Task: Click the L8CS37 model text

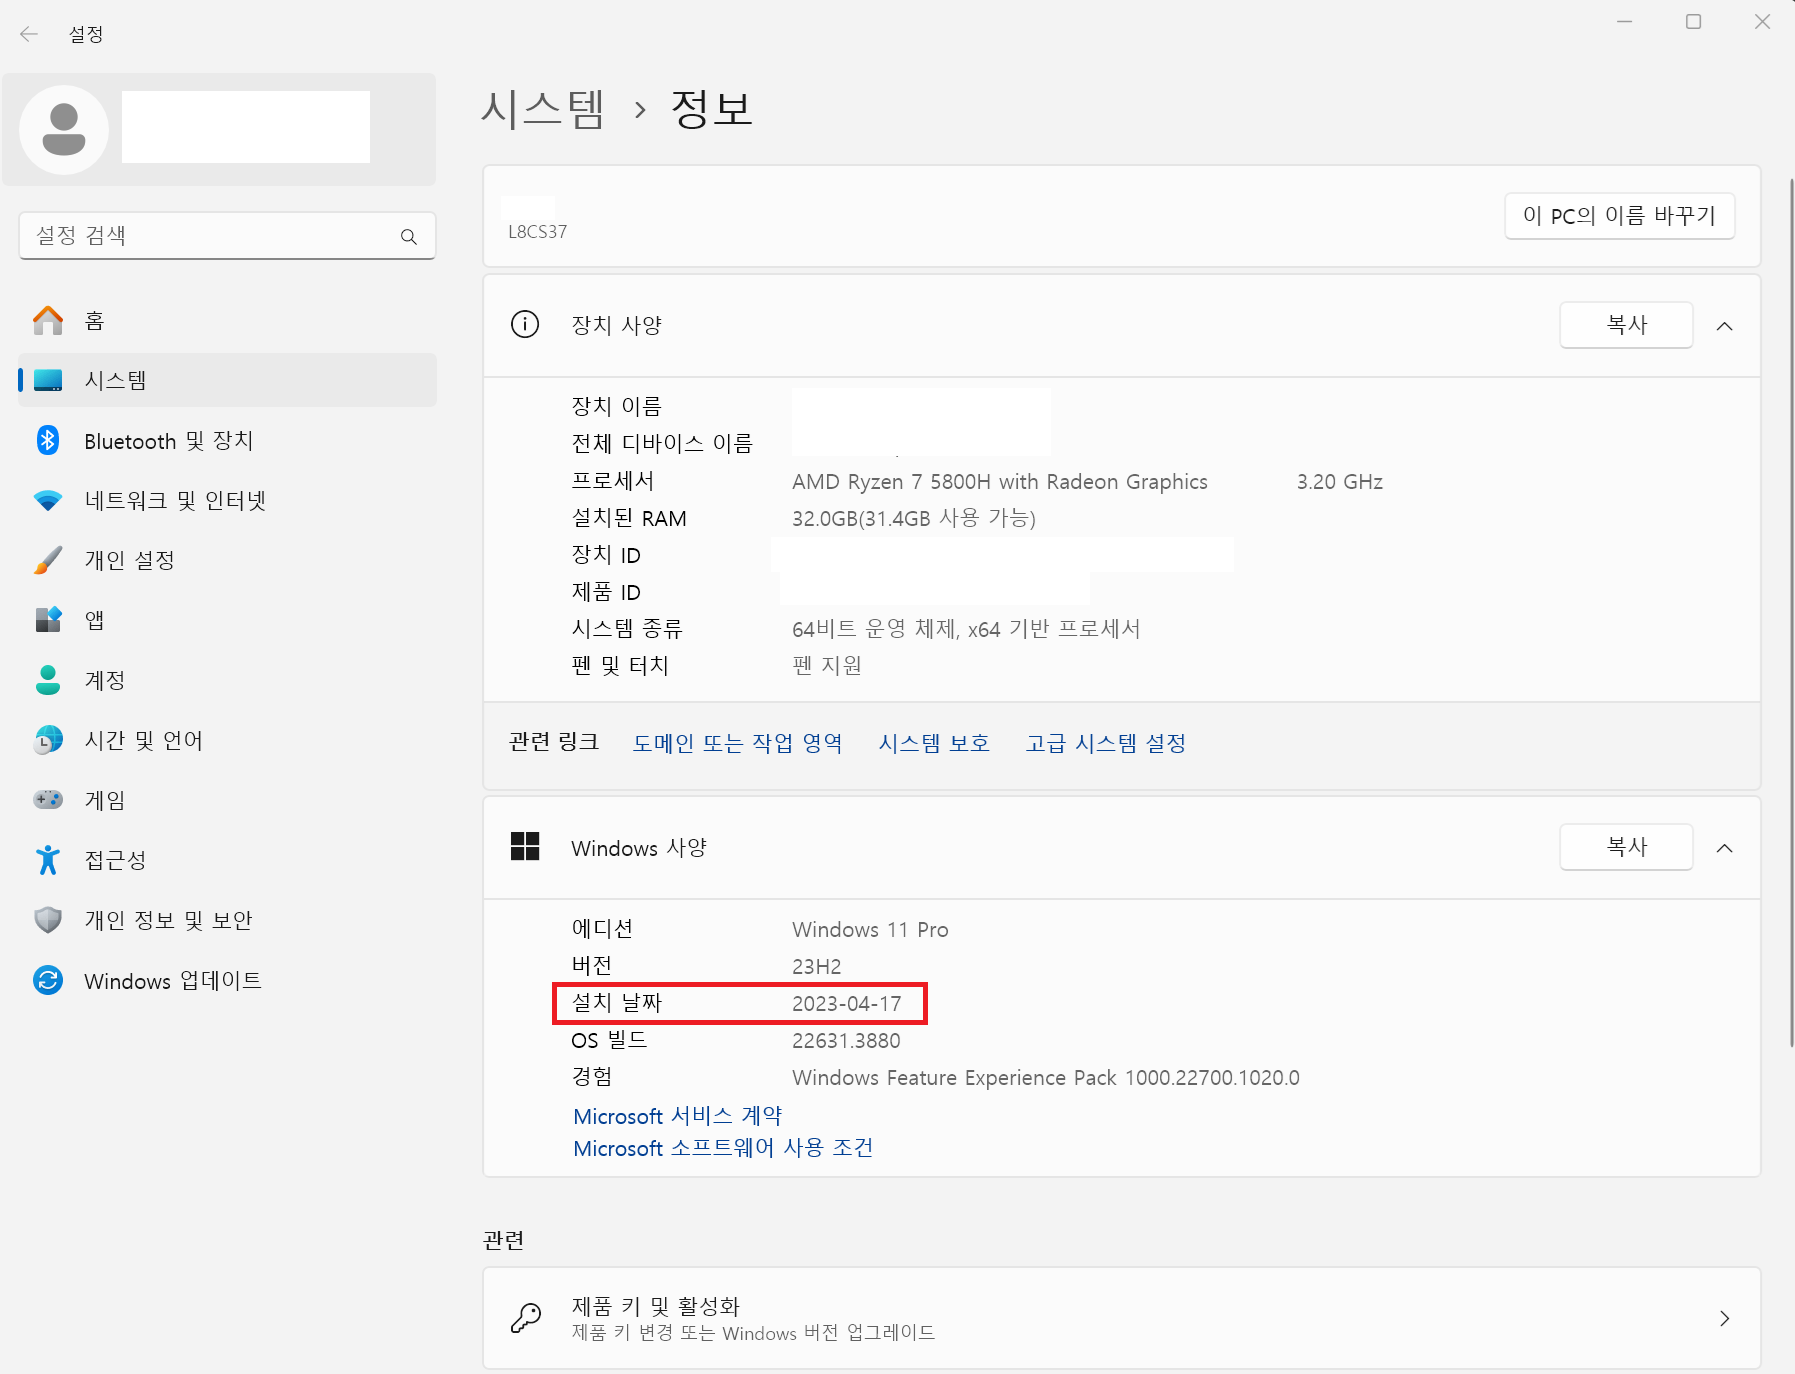Action: click(537, 232)
